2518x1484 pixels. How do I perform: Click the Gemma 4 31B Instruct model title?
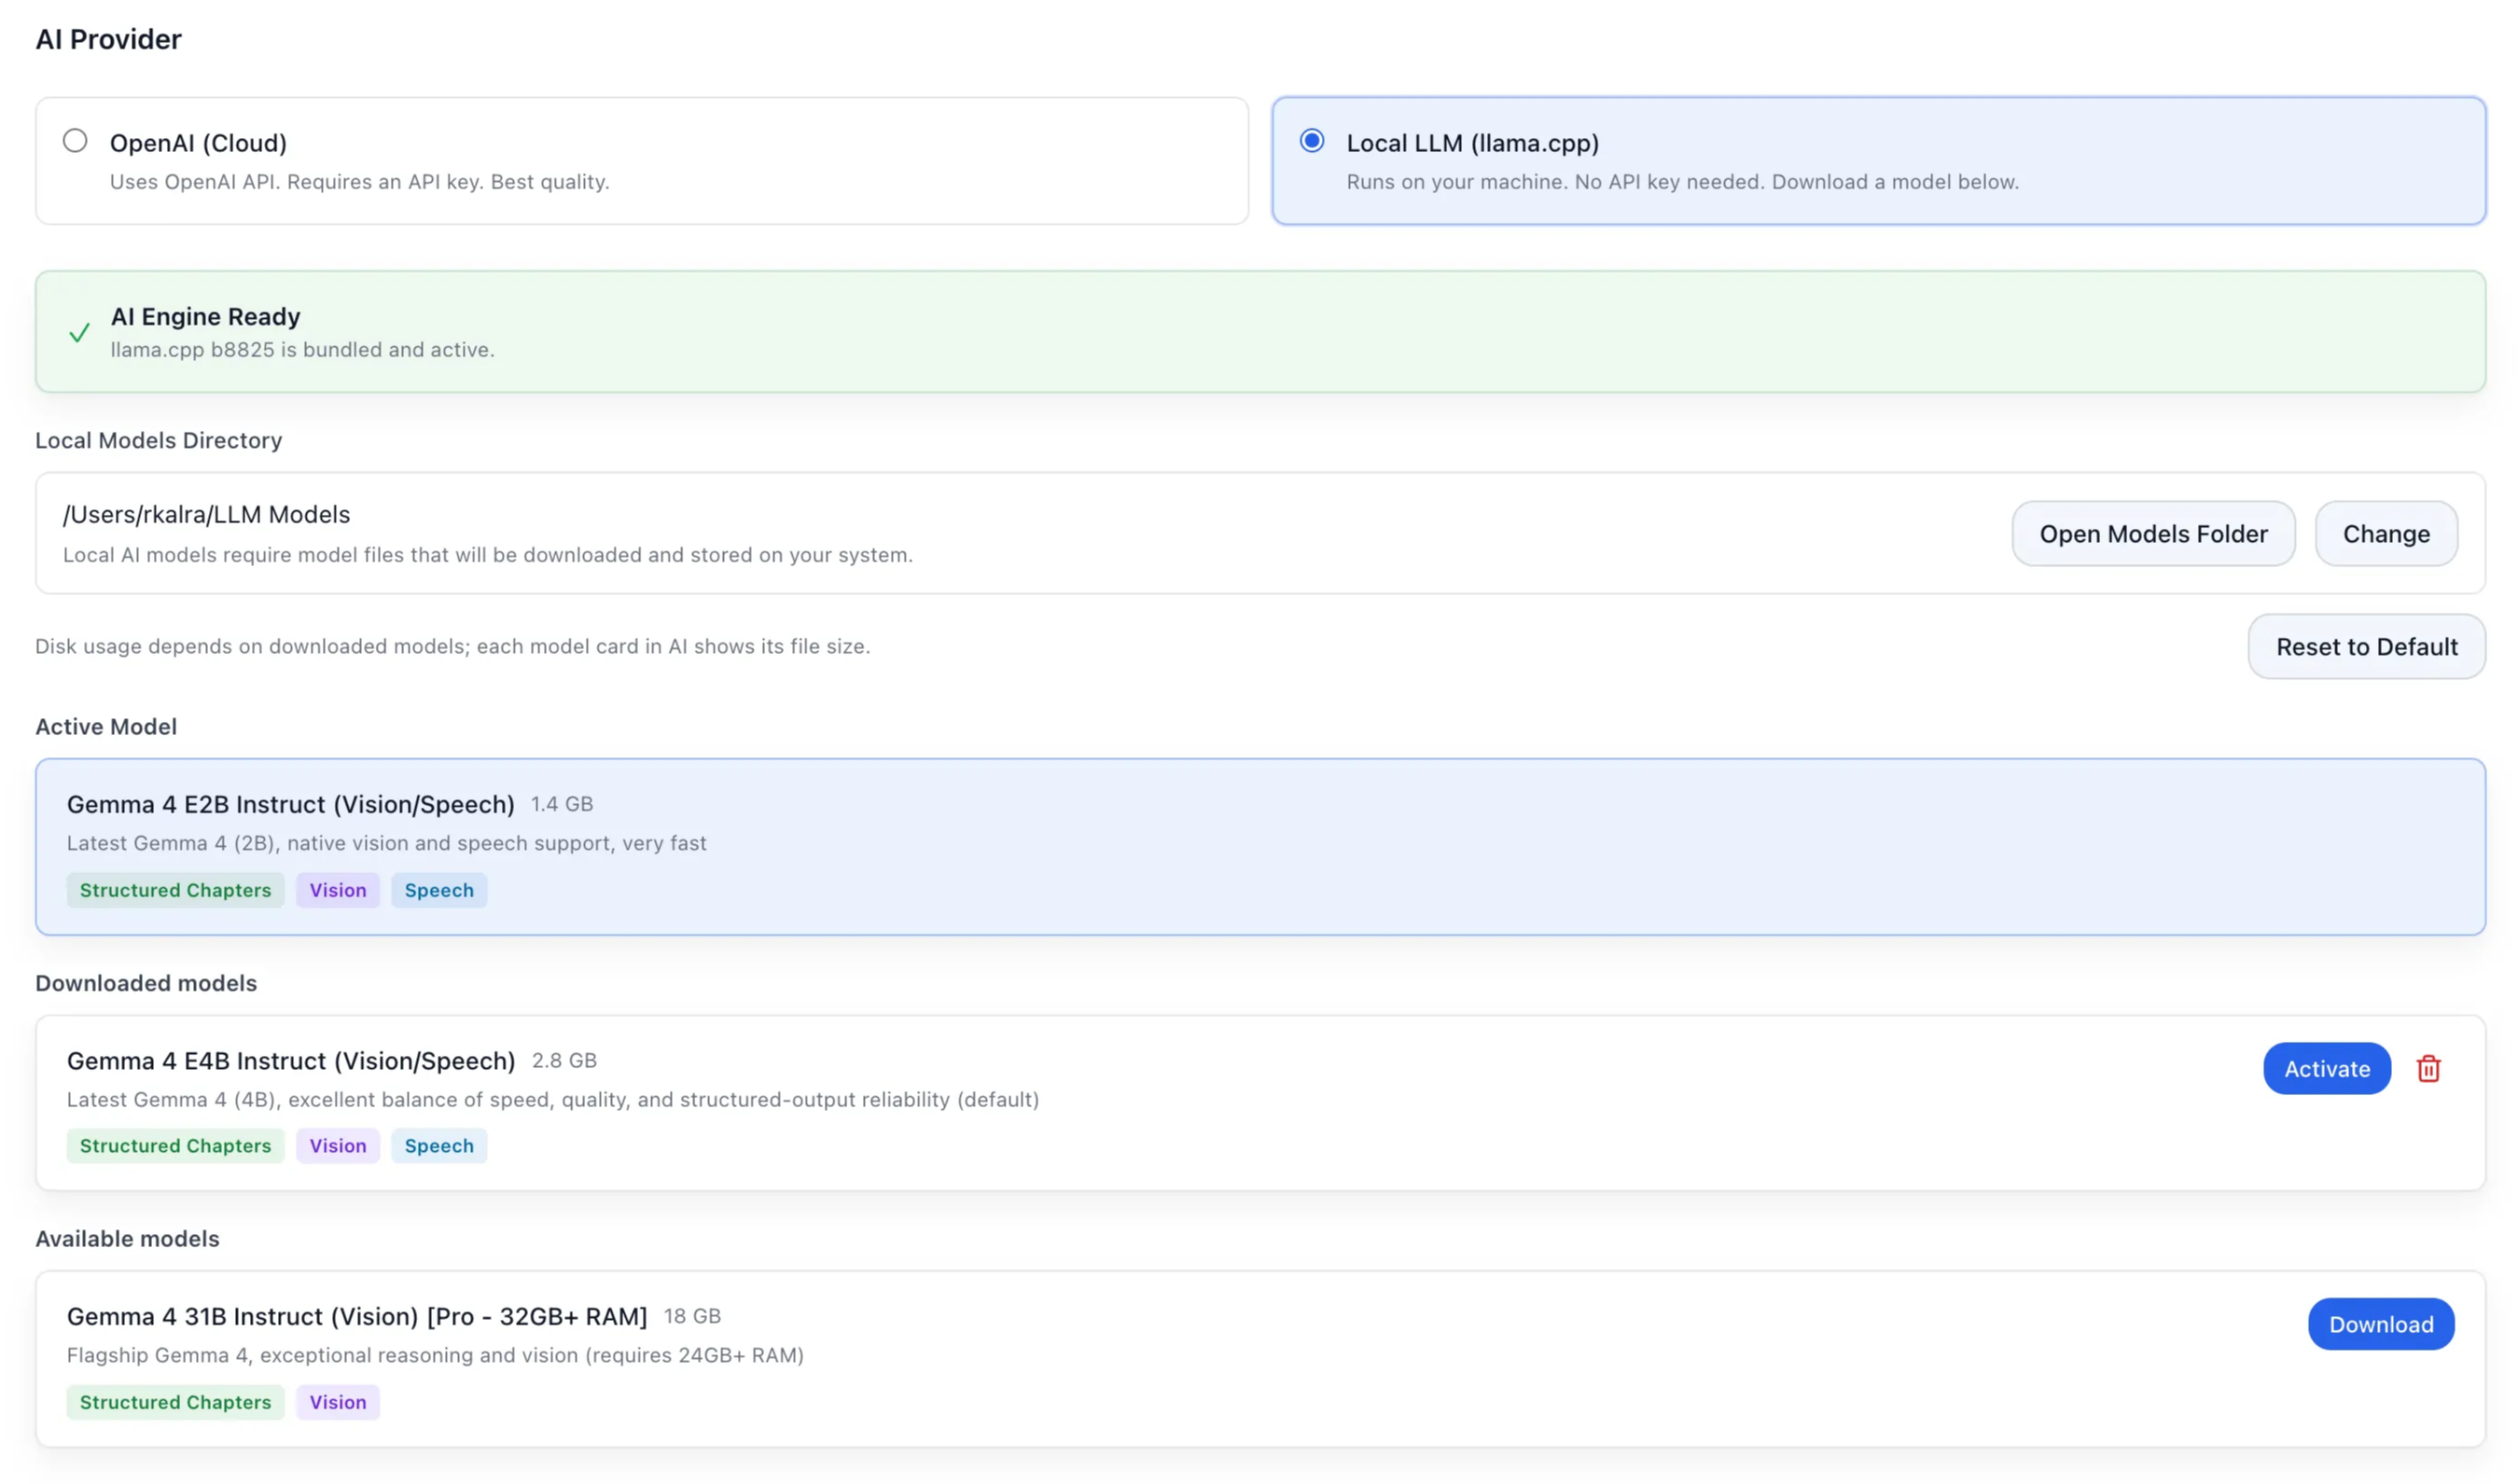(357, 1316)
